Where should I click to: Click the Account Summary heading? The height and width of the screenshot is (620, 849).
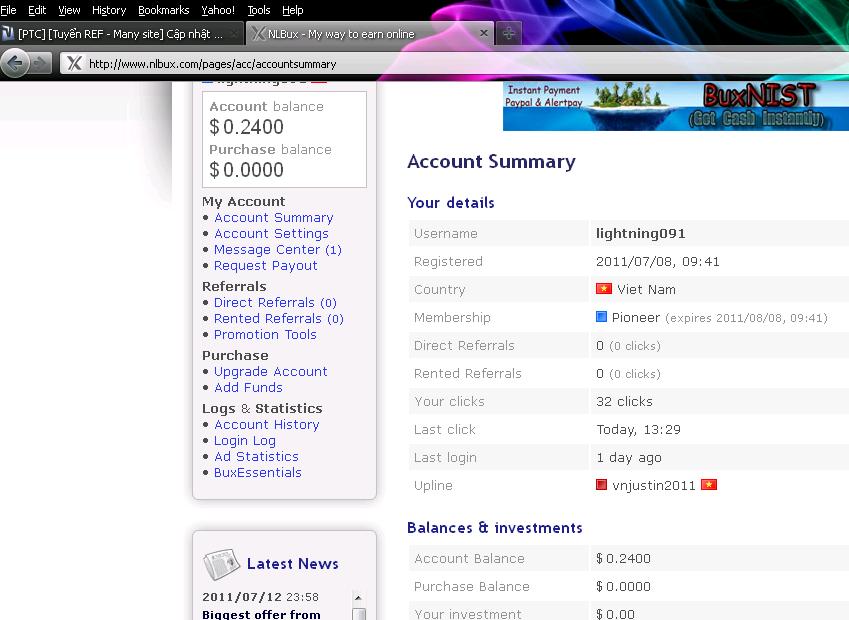[491, 162]
